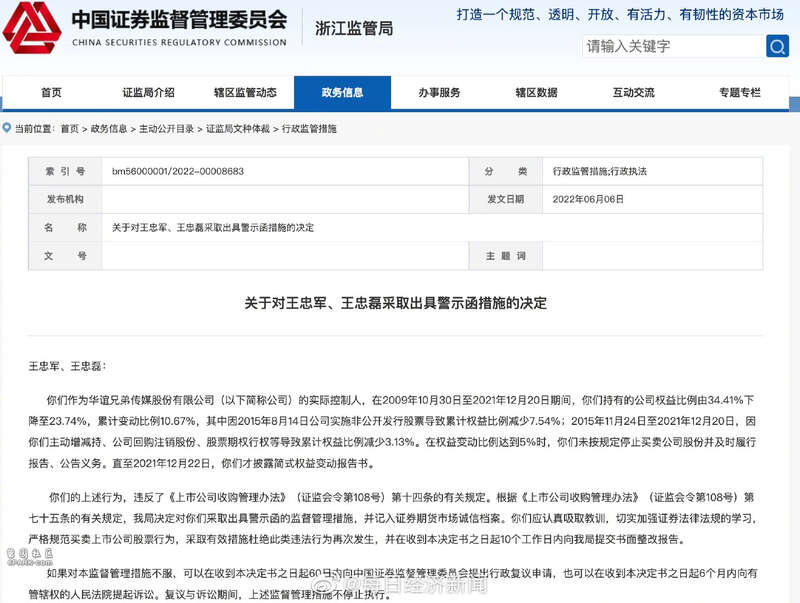Click the date value 2022年06月06日
The height and width of the screenshot is (603, 800).
(x=588, y=199)
